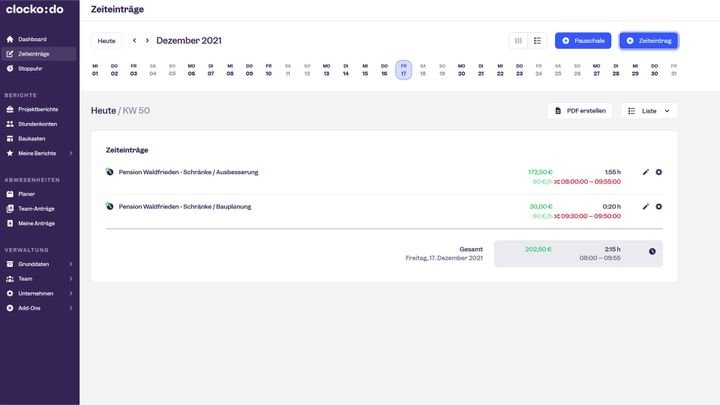This screenshot has width=720, height=405.
Task: Edit the Ausbesserung entry with pencil icon
Action: click(x=646, y=172)
